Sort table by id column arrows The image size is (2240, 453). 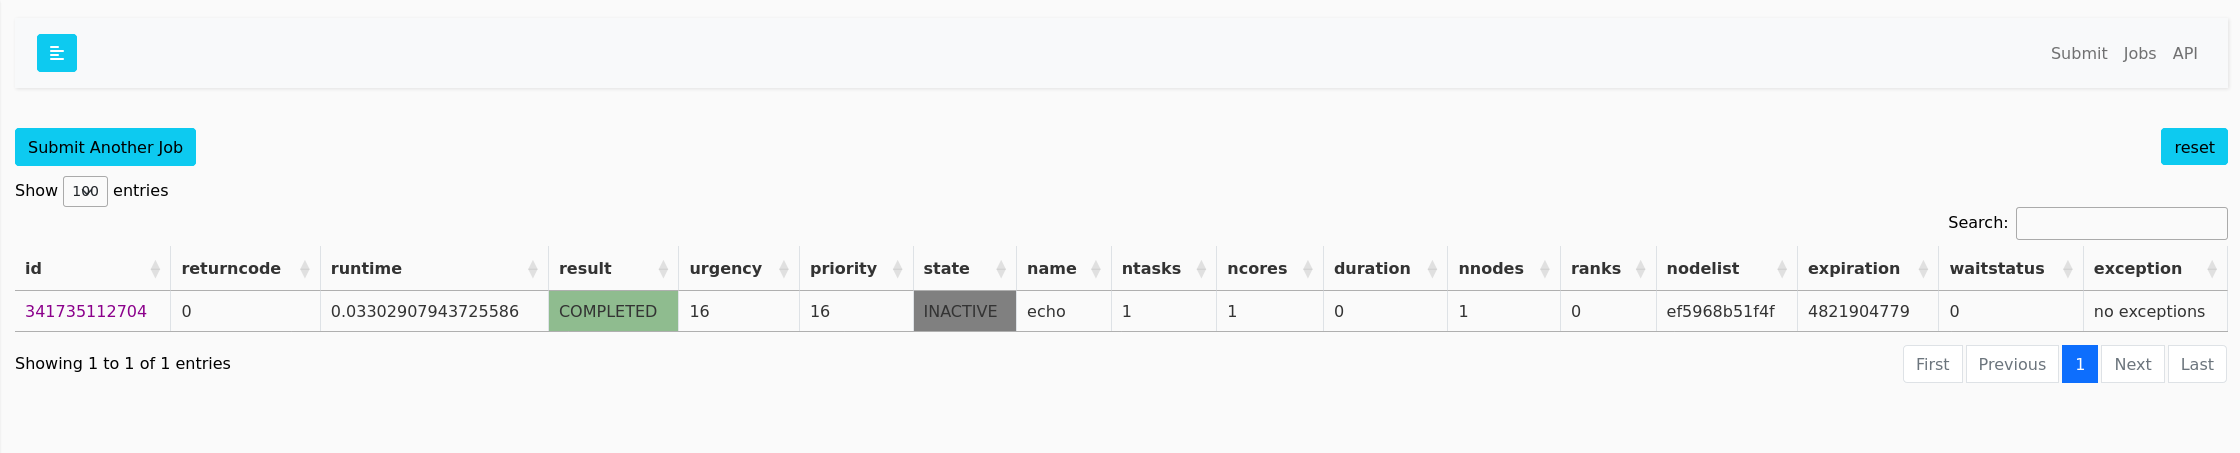click(155, 269)
